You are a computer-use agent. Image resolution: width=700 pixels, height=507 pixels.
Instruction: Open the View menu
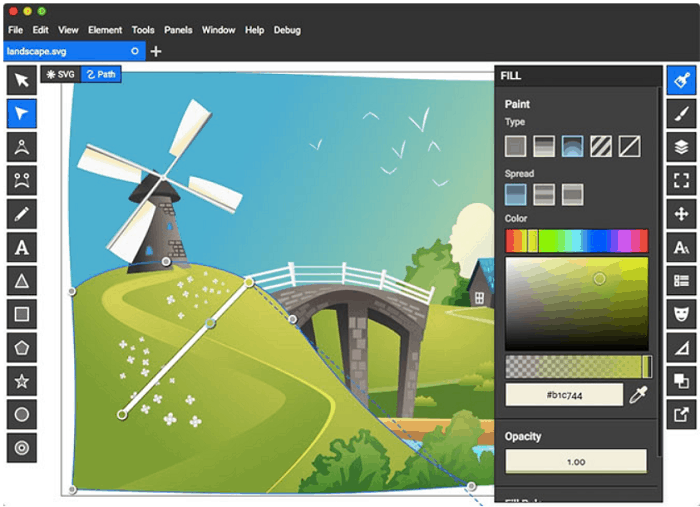pyautogui.click(x=68, y=30)
